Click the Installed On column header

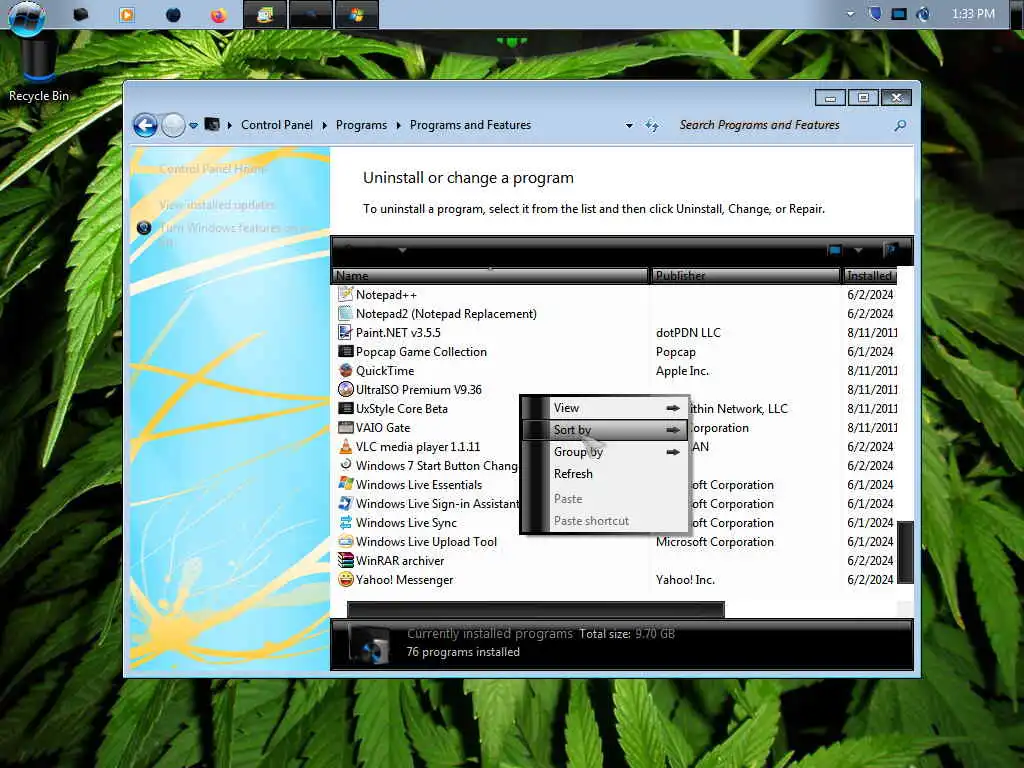click(x=870, y=276)
